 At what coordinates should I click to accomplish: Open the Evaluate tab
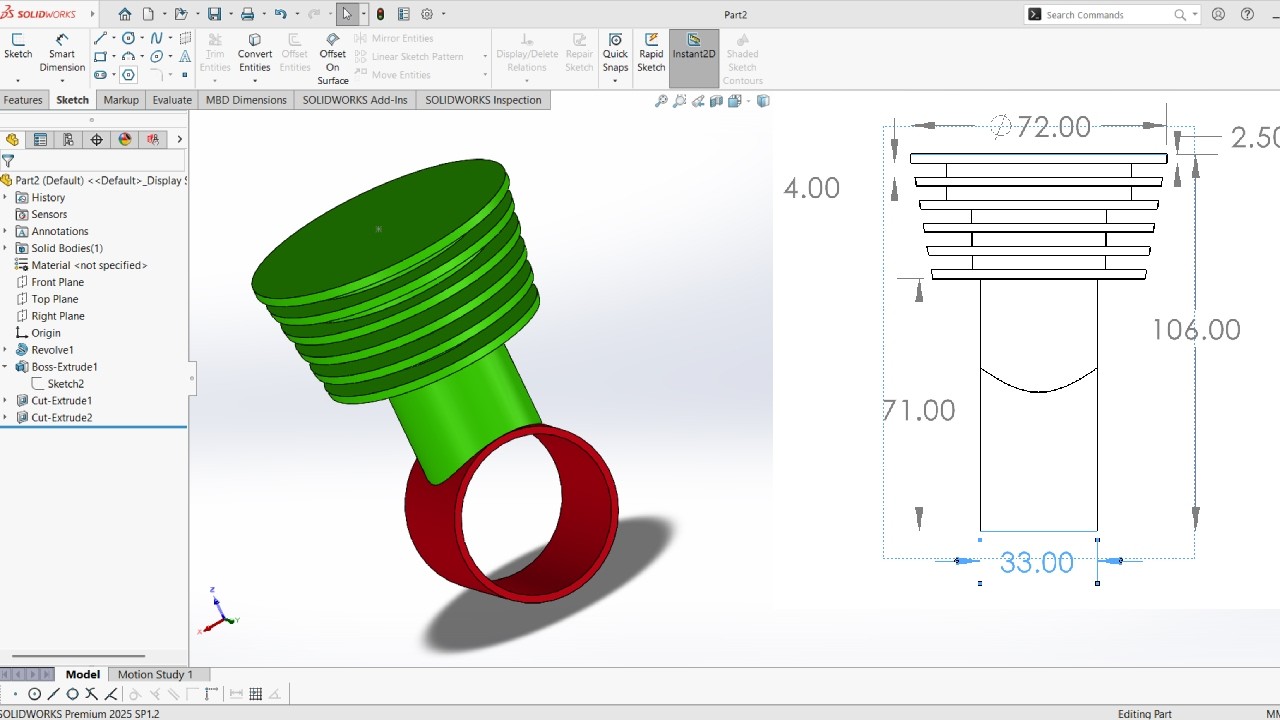[x=172, y=100]
